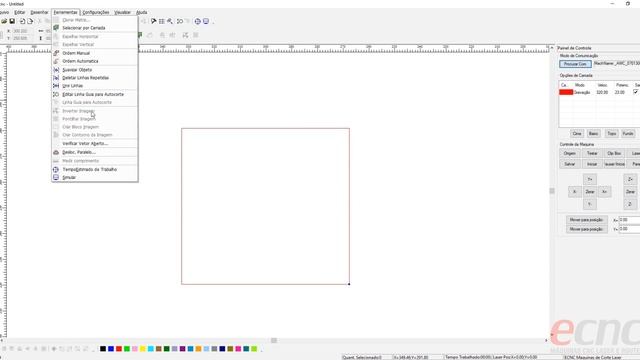640x360 pixels.
Task: Click Mover para posição beside Y field
Action: coord(586,229)
